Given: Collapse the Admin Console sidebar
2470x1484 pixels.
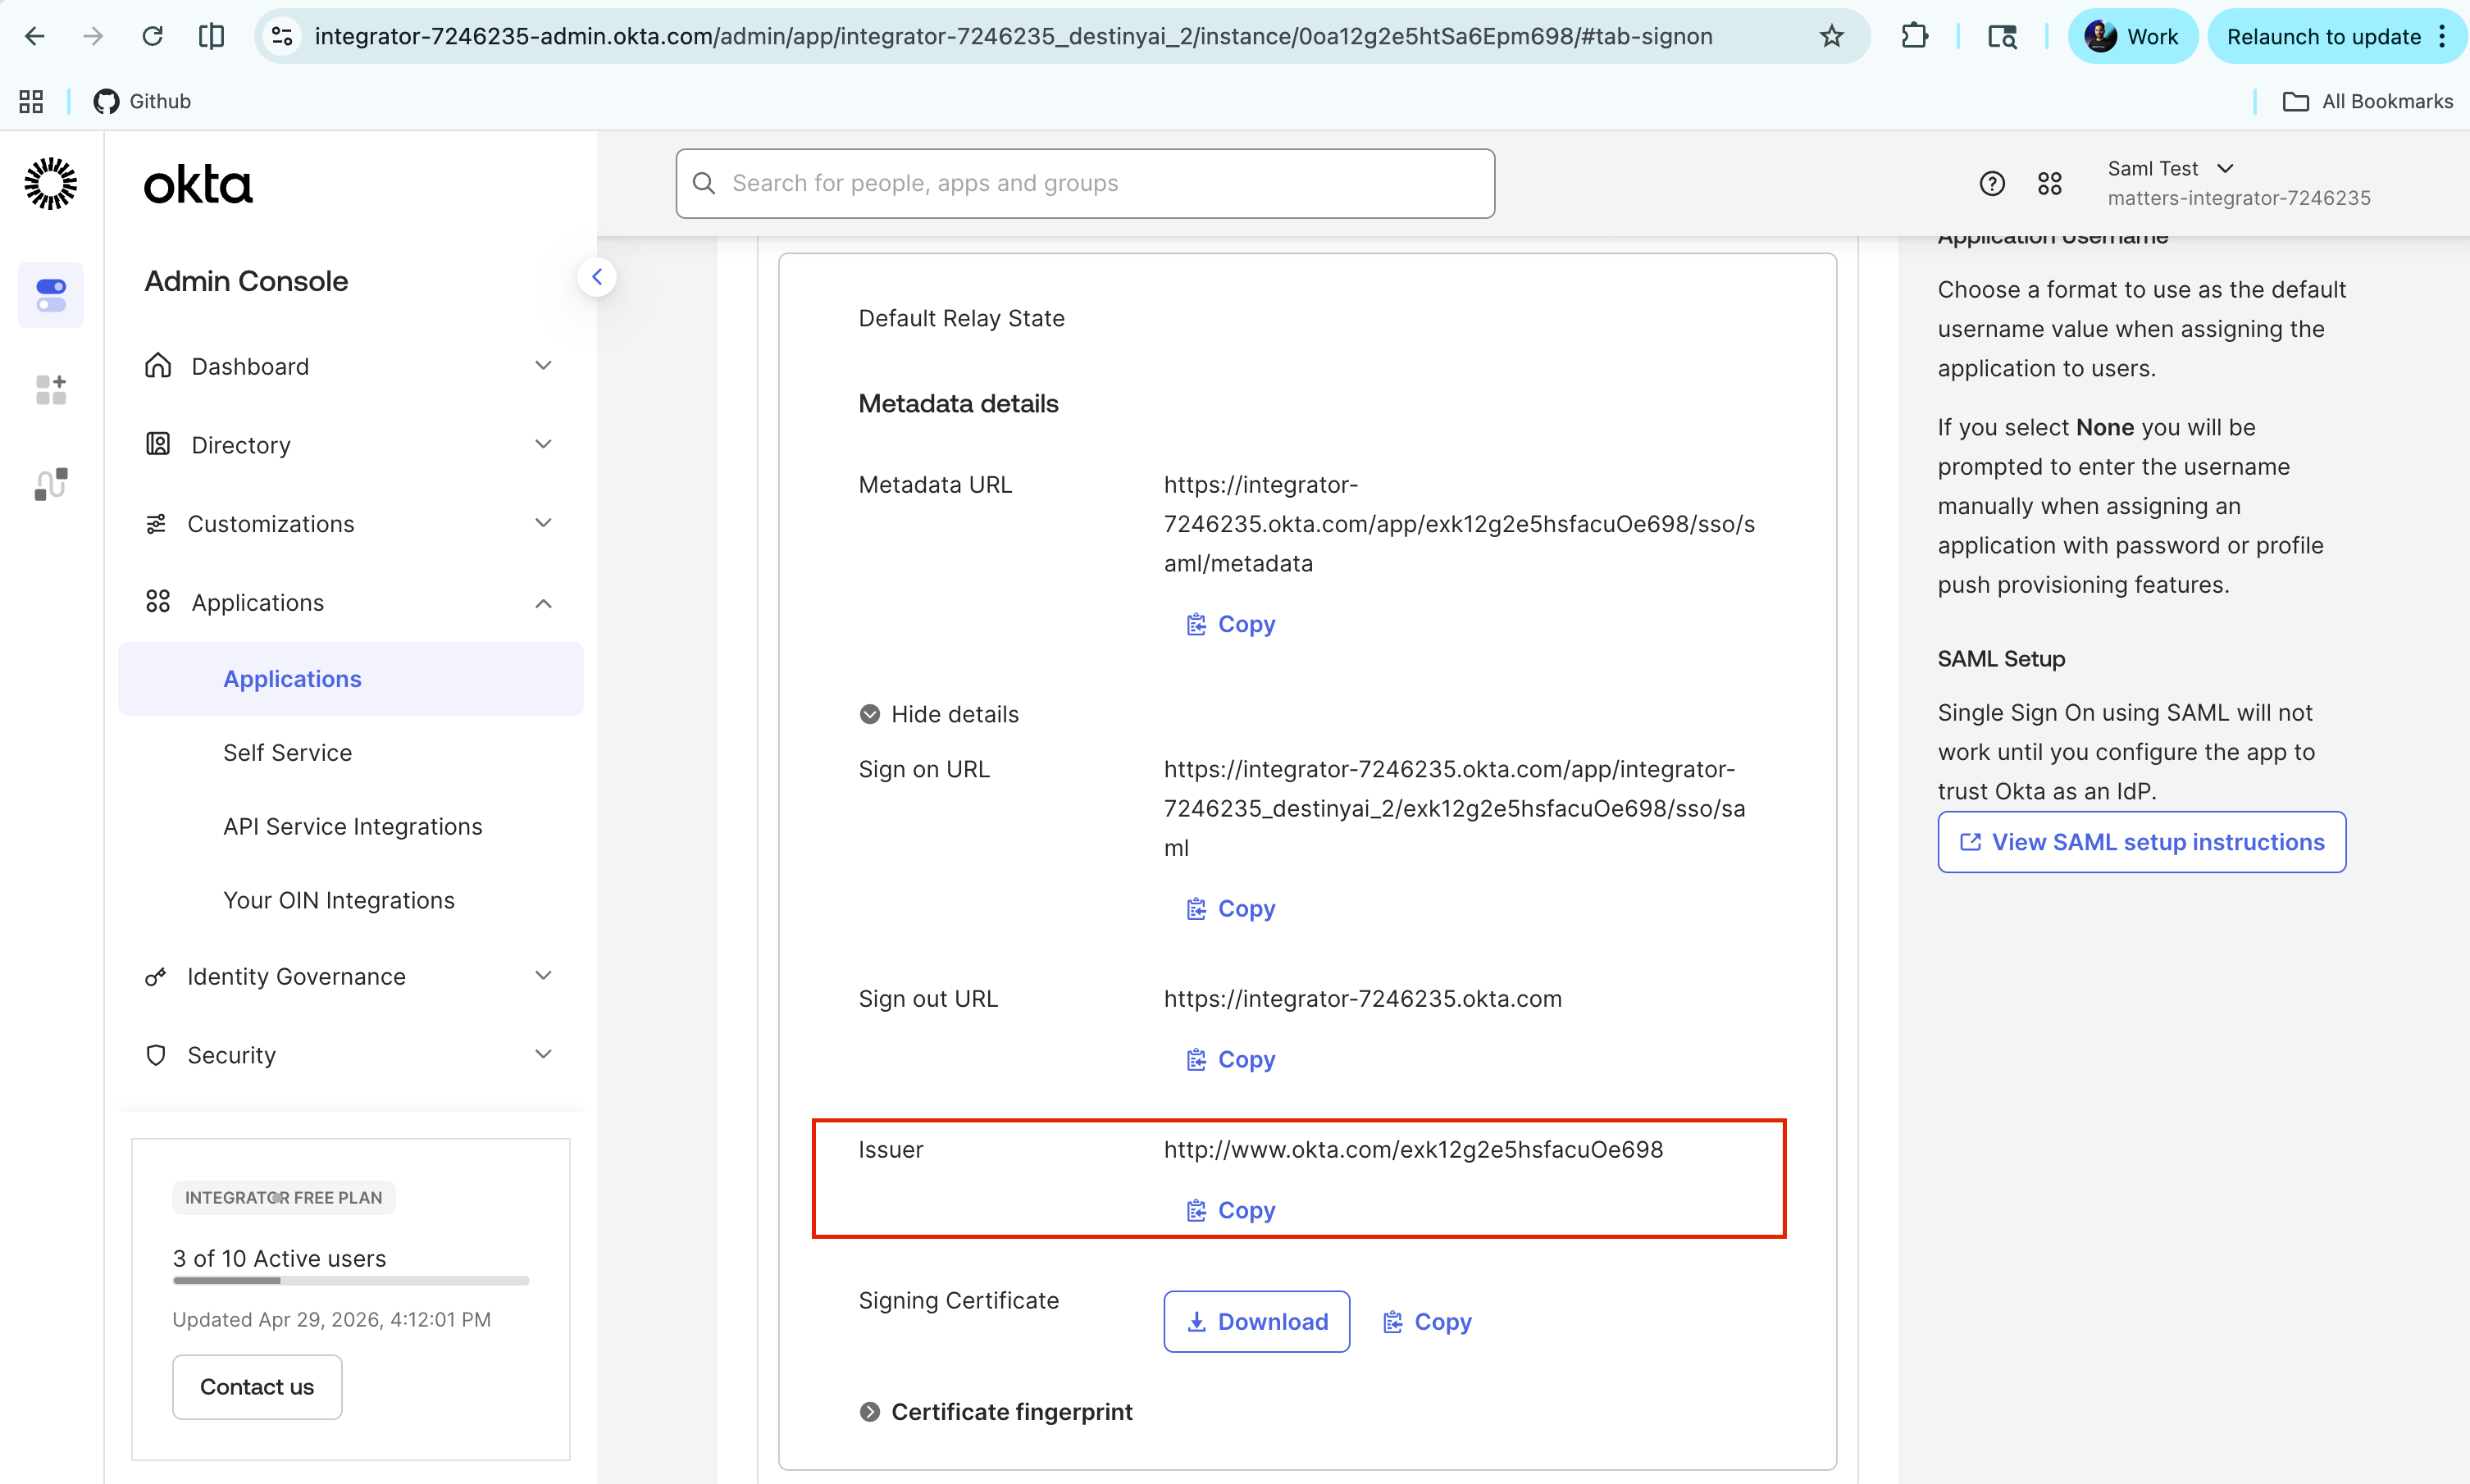Looking at the screenshot, I should point(597,277).
